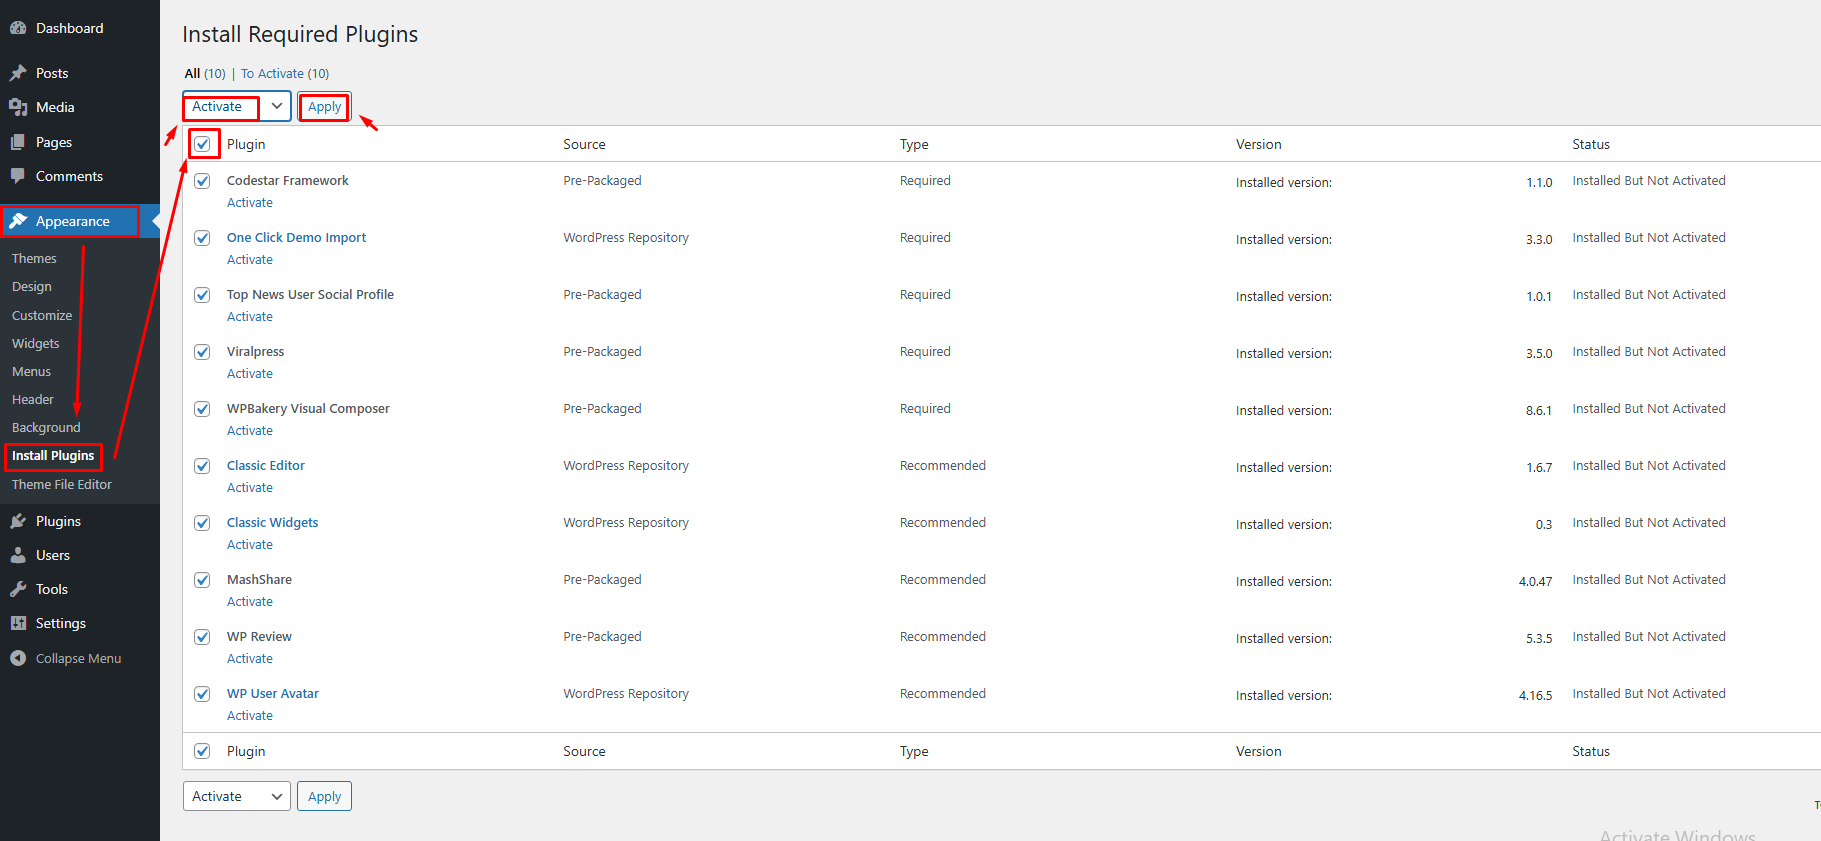Click the Media icon in sidebar
This screenshot has width=1821, height=841.
[18, 107]
